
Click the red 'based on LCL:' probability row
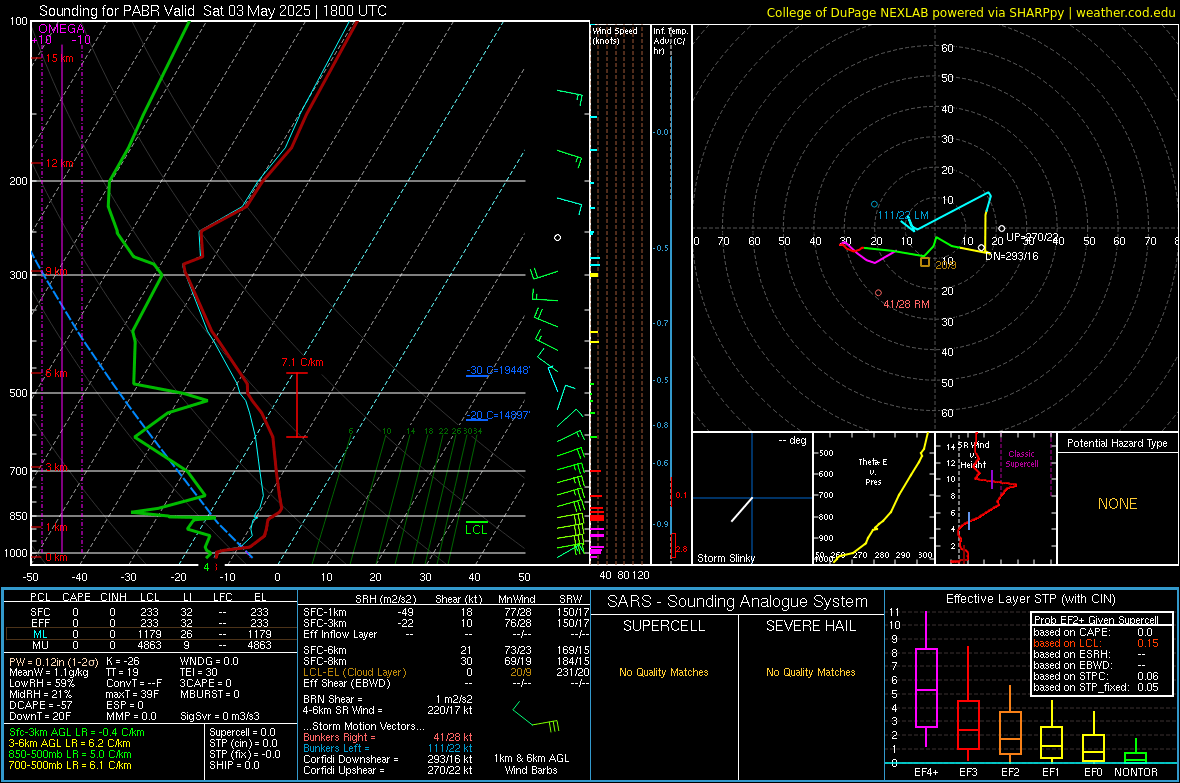(1096, 643)
